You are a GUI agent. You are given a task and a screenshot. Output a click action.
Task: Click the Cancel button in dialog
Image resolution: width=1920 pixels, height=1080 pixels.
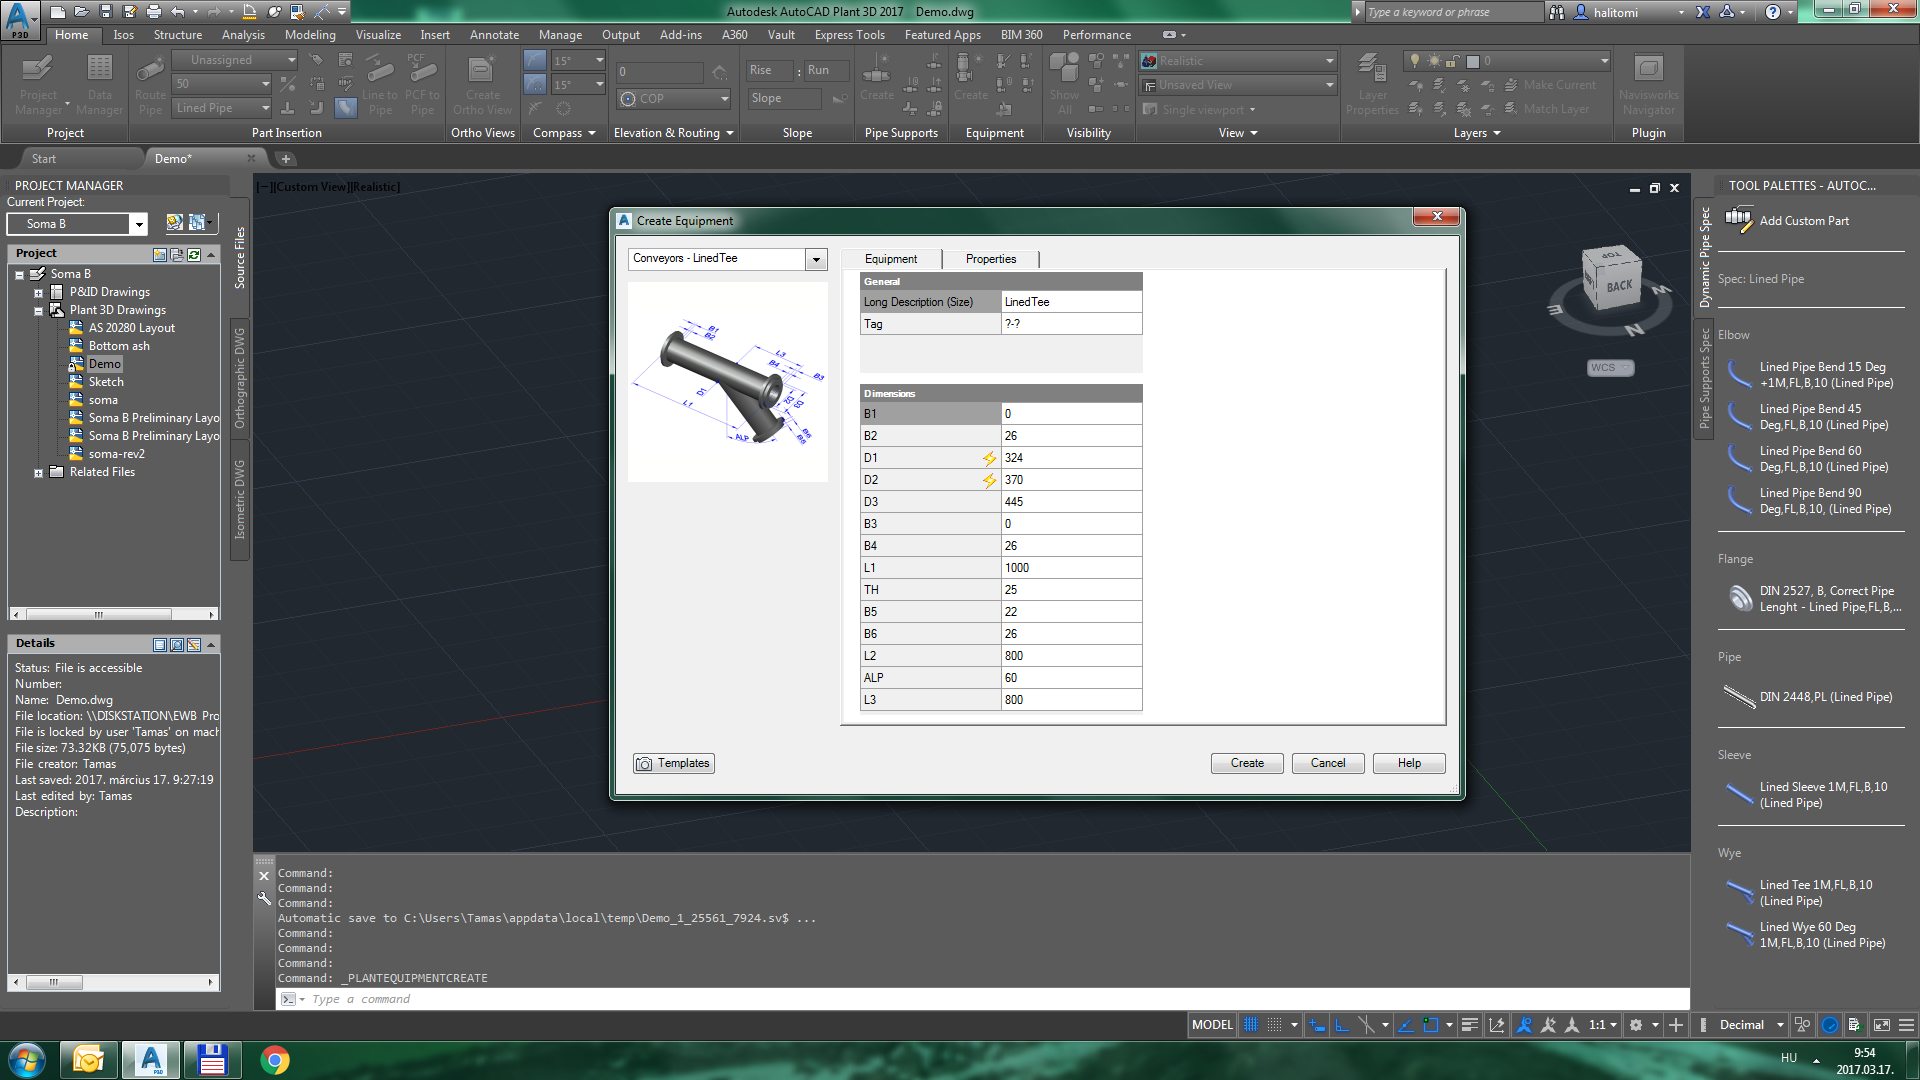tap(1327, 763)
